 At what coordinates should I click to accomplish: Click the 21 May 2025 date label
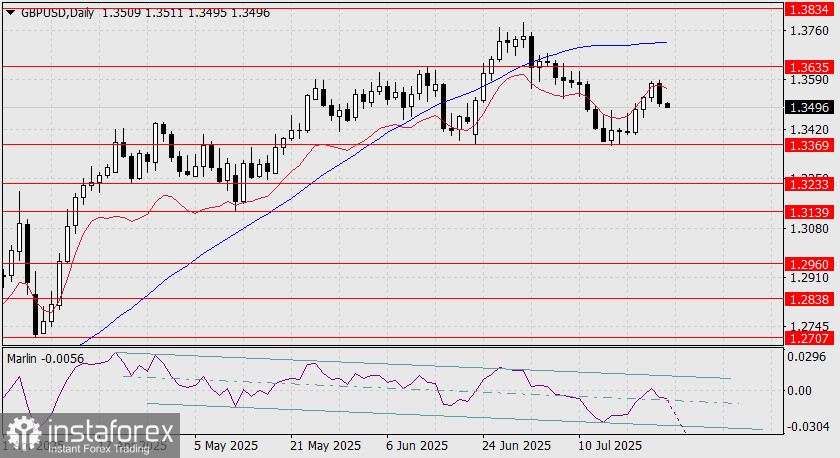tap(325, 446)
